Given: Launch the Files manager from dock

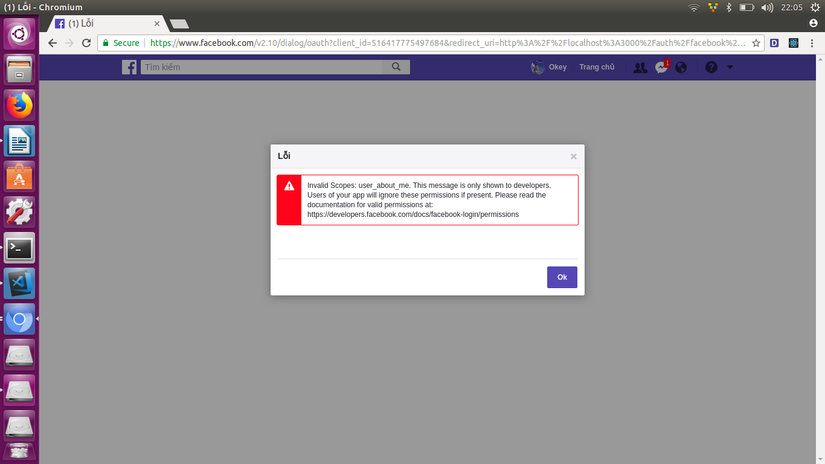Looking at the screenshot, I should click(x=19, y=69).
